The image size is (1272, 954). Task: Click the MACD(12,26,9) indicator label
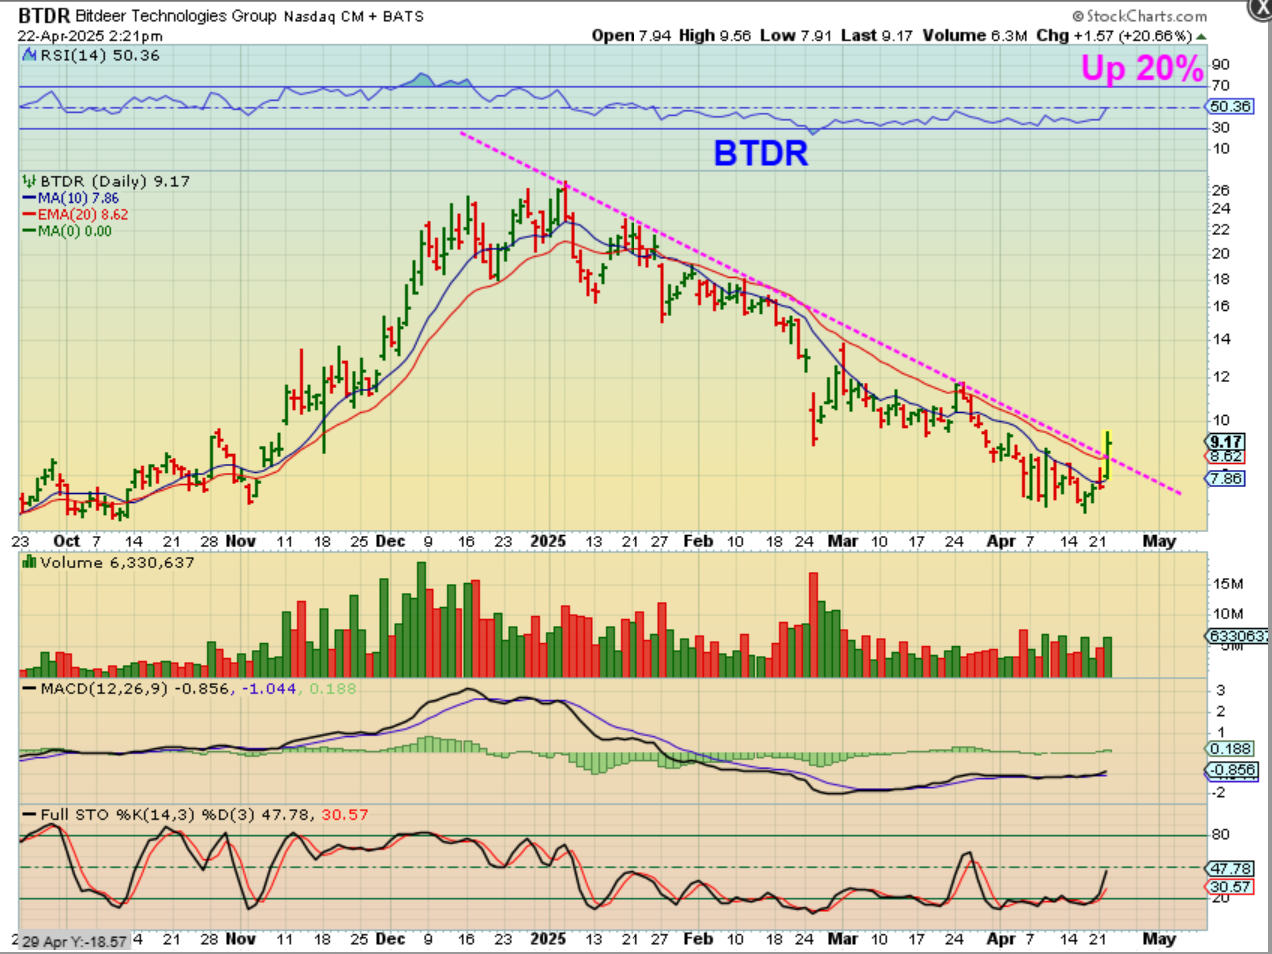click(x=104, y=689)
